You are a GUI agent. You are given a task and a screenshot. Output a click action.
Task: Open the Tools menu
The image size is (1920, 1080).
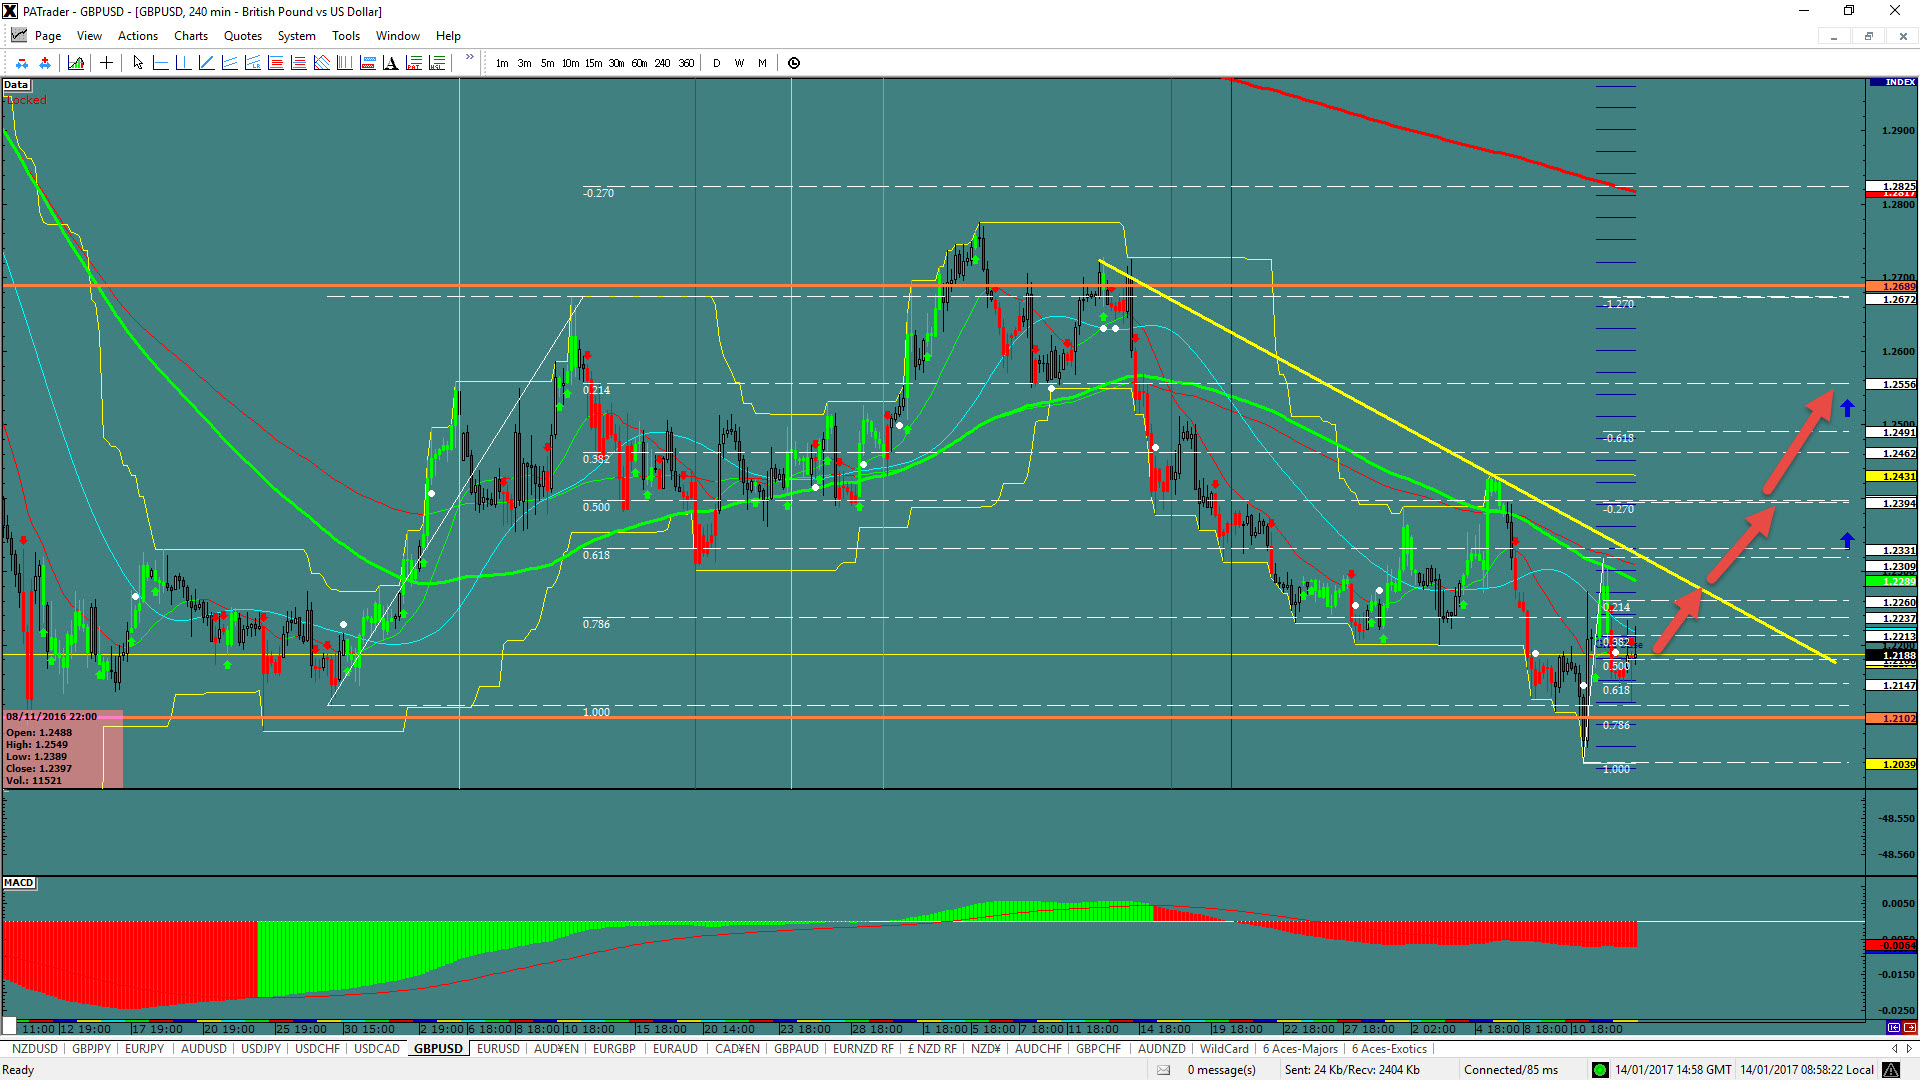pos(345,36)
